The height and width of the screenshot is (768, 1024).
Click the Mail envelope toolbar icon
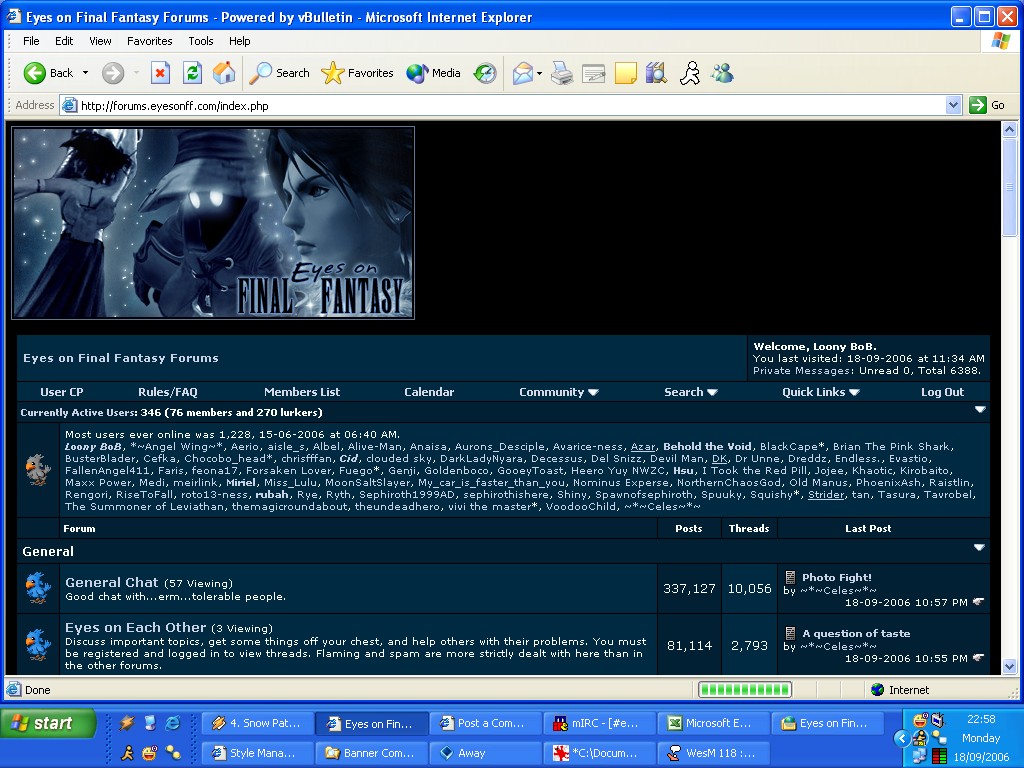coord(522,73)
